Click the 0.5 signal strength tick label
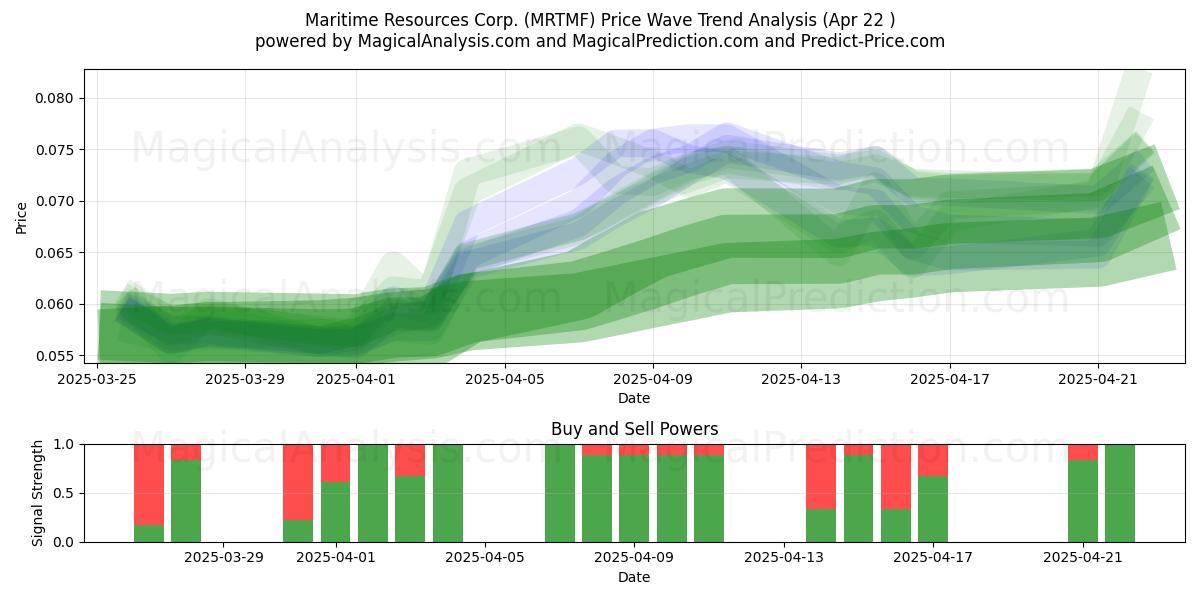The width and height of the screenshot is (1200, 600). coord(65,493)
